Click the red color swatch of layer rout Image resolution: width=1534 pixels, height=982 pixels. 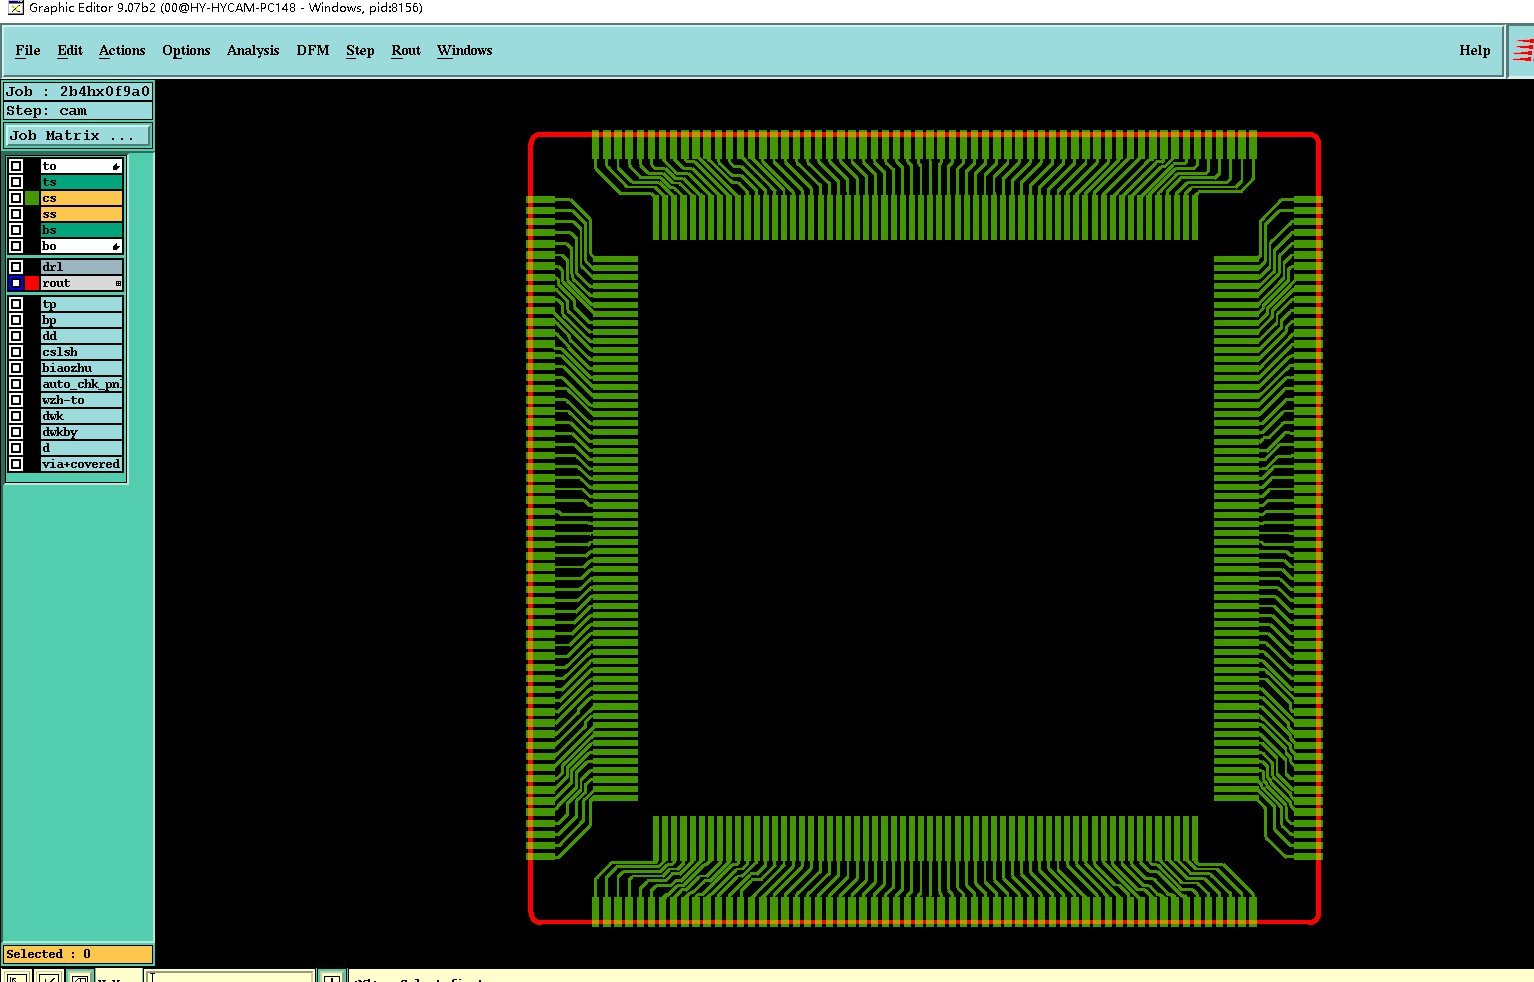[32, 283]
